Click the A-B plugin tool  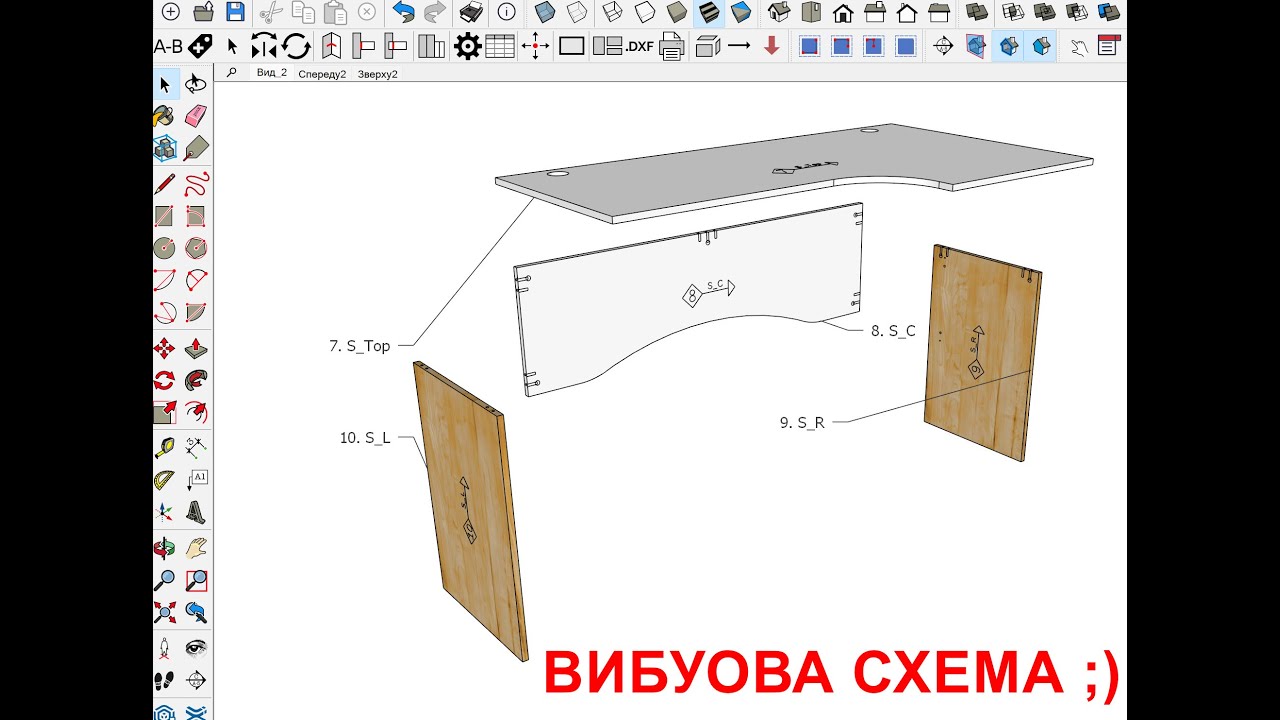[x=168, y=46]
